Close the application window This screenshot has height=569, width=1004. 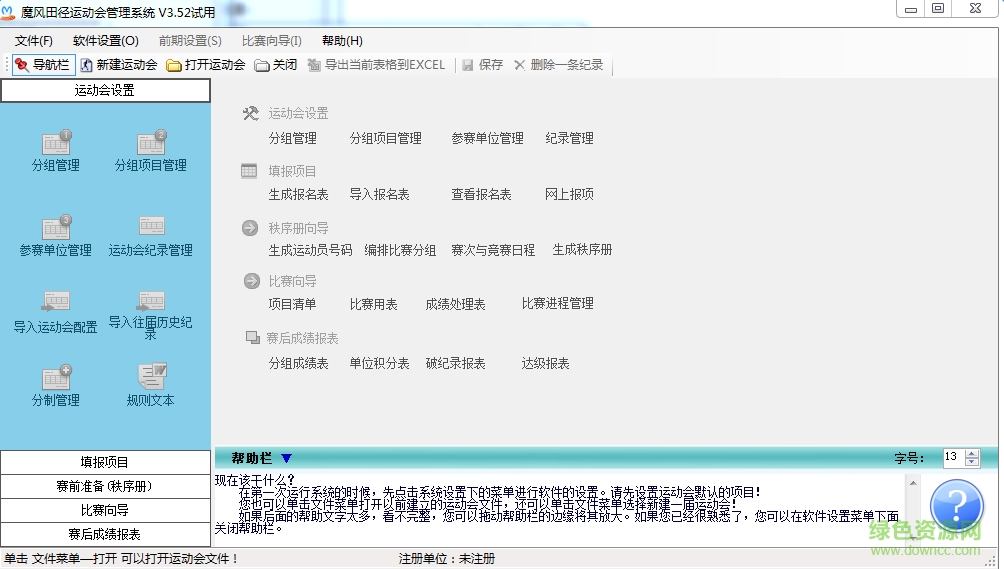click(975, 8)
